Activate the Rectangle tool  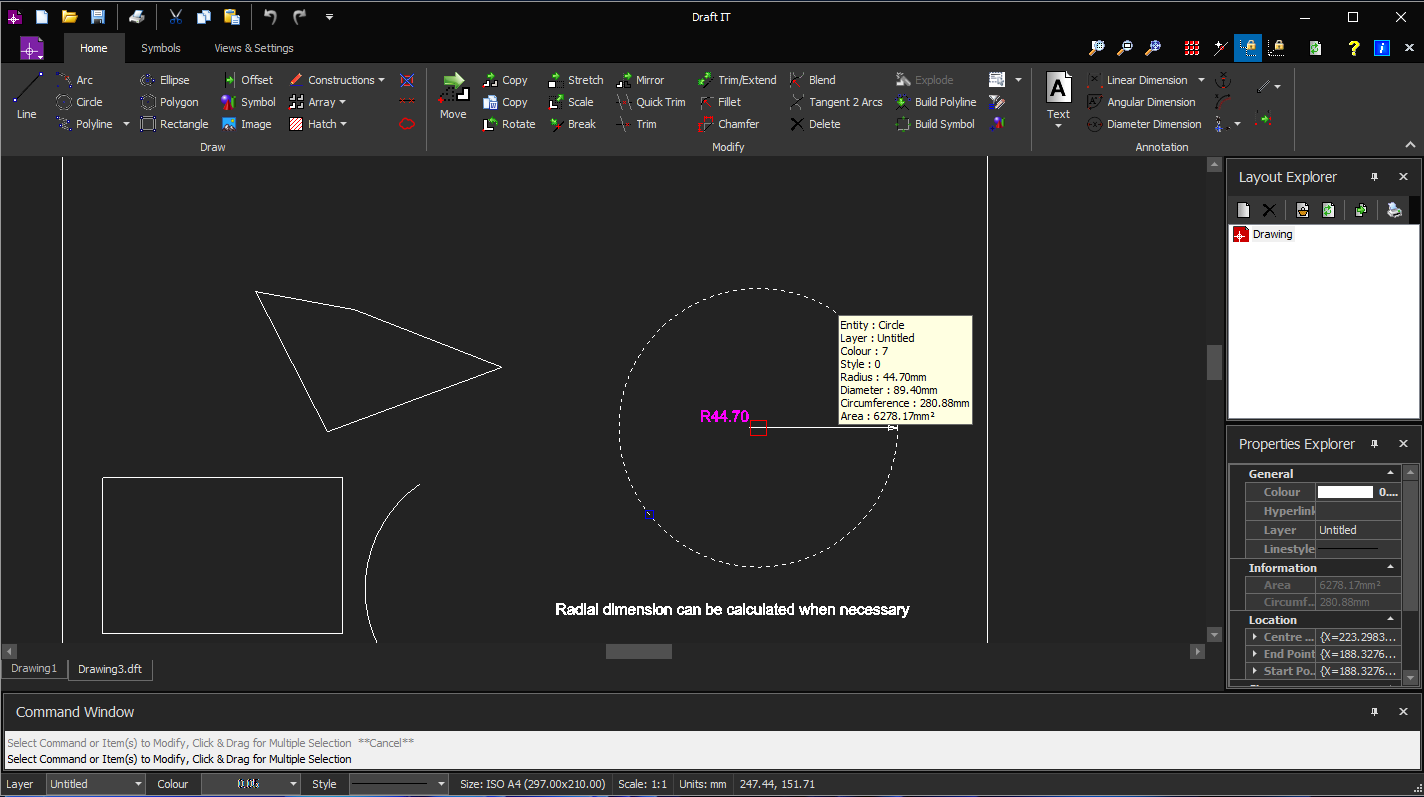(174, 124)
